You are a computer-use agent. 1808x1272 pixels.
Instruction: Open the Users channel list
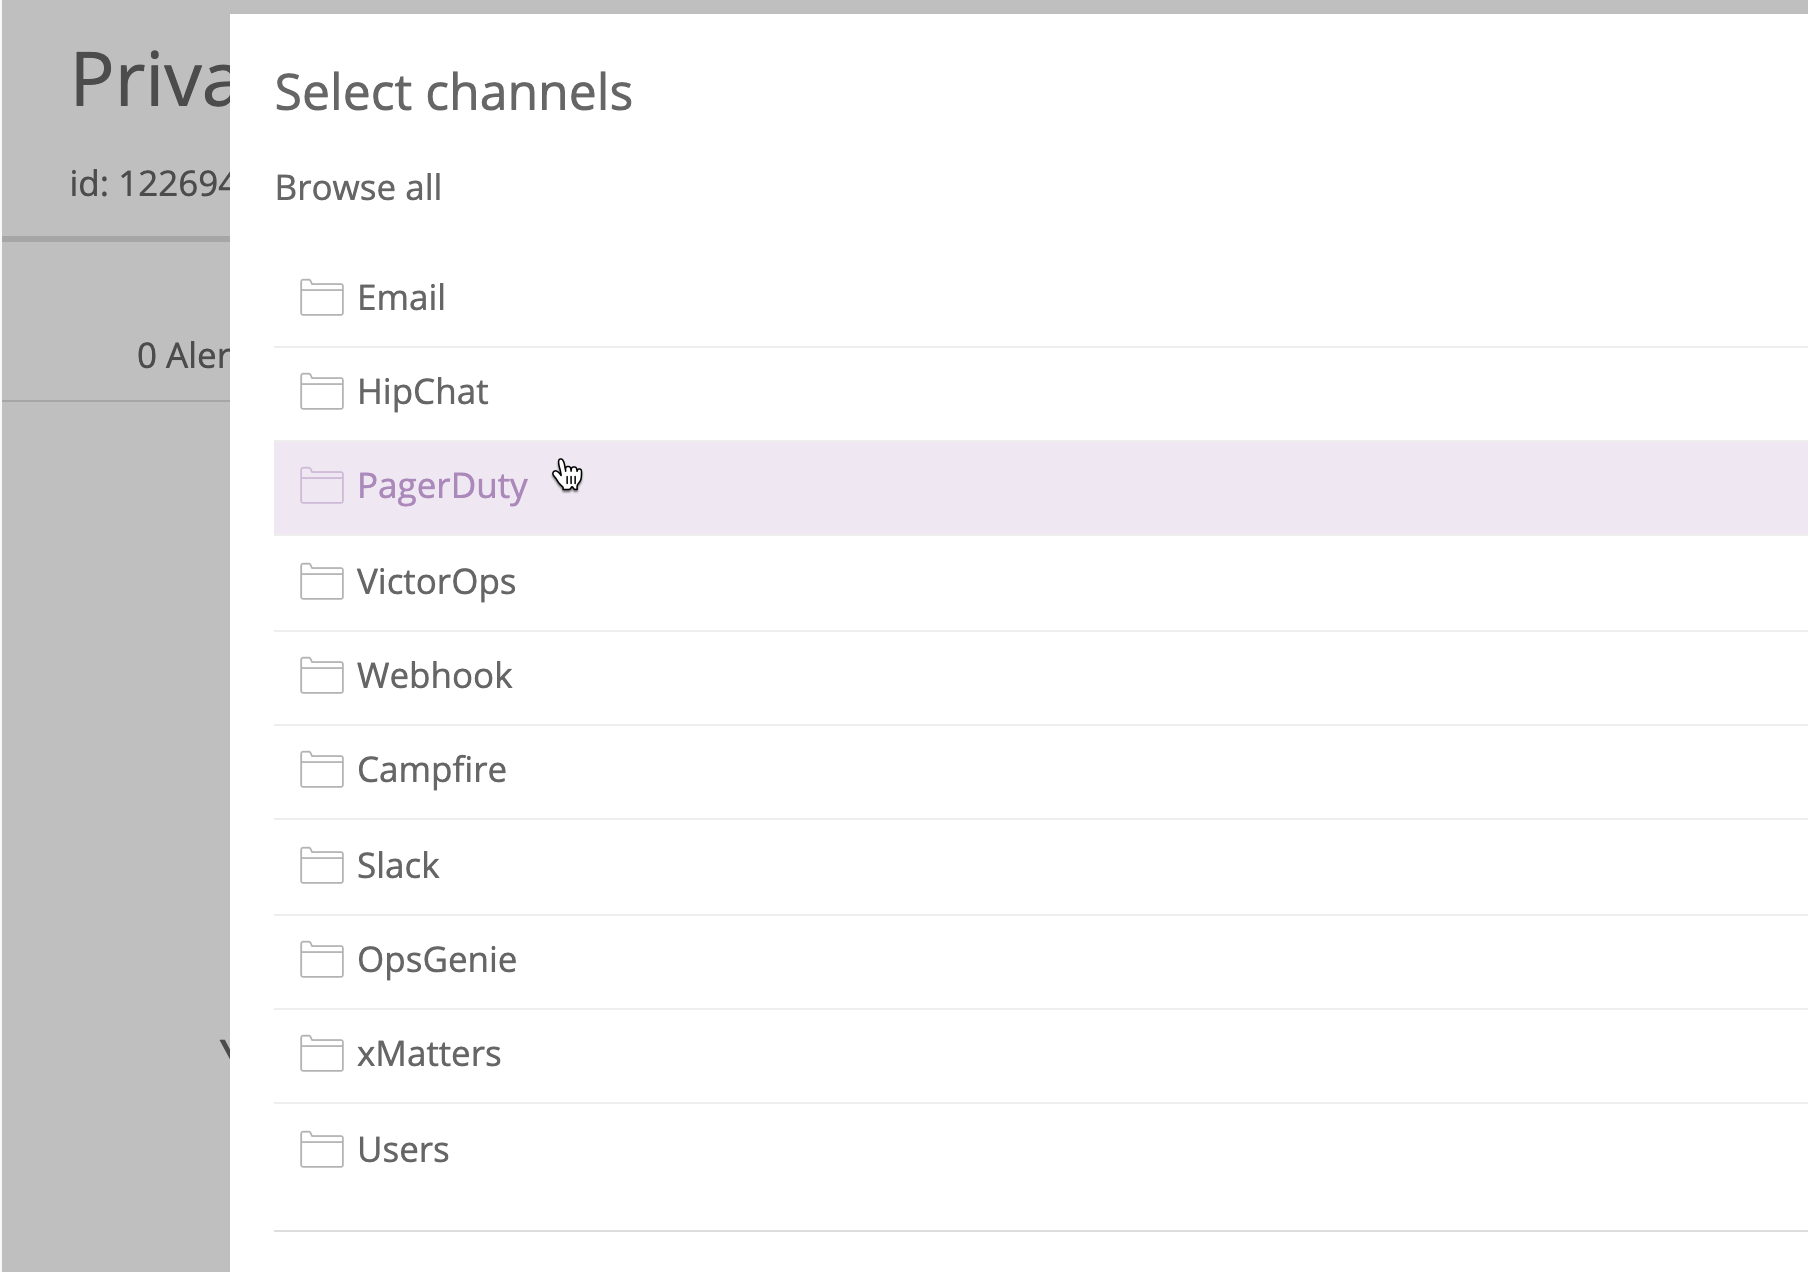click(x=1040, y=1151)
